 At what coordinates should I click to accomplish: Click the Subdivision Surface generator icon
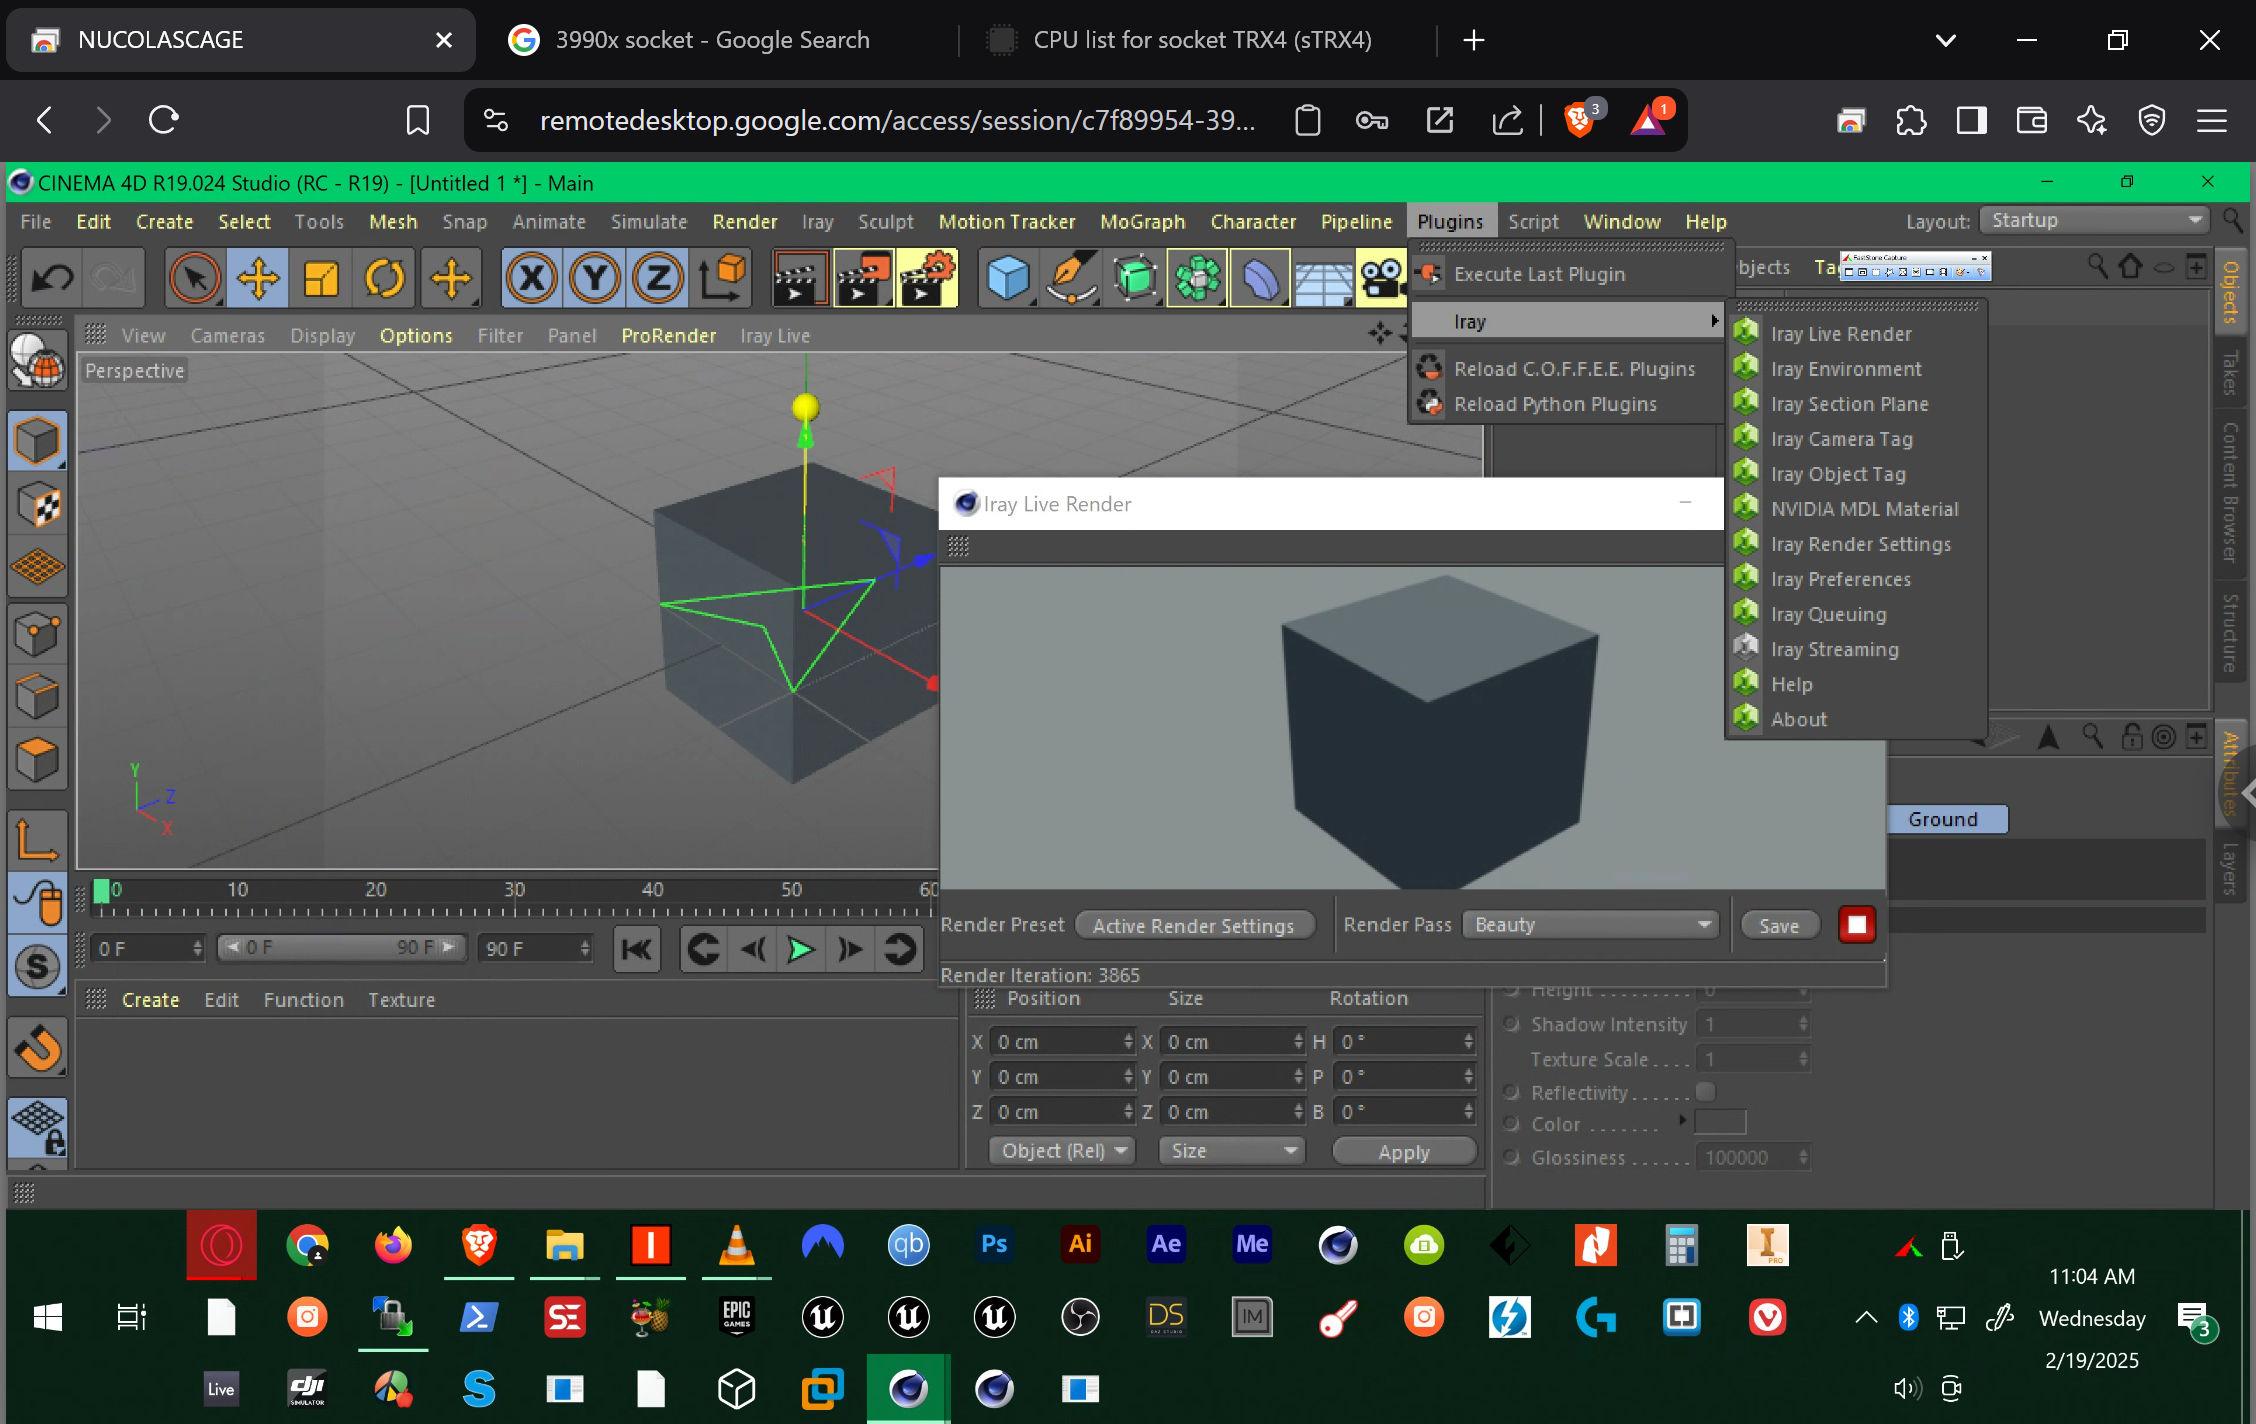tap(1135, 277)
